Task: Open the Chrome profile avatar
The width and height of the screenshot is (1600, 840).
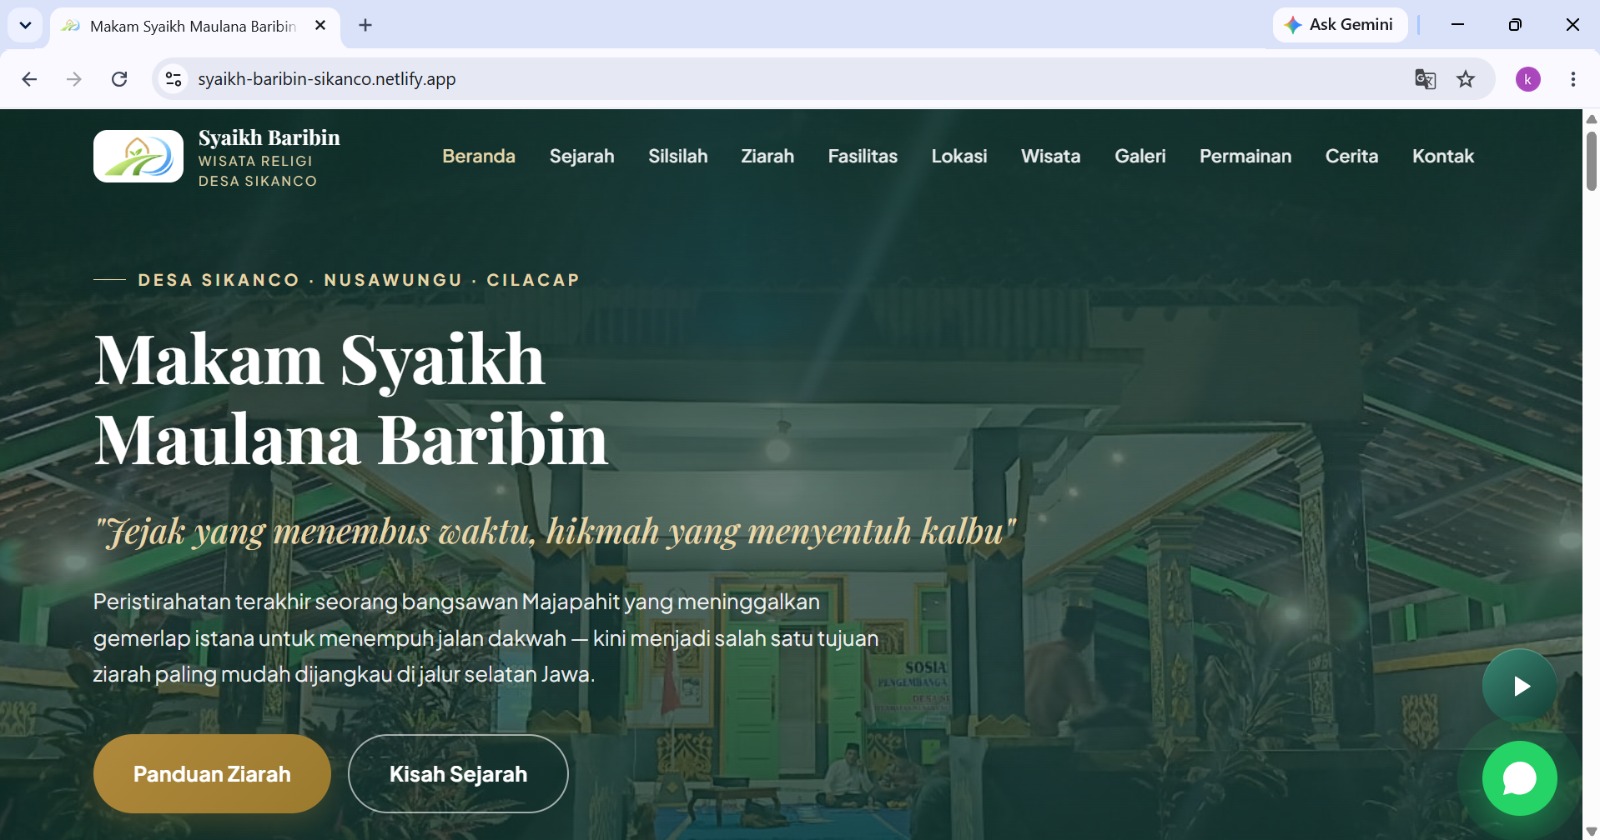Action: [1528, 79]
